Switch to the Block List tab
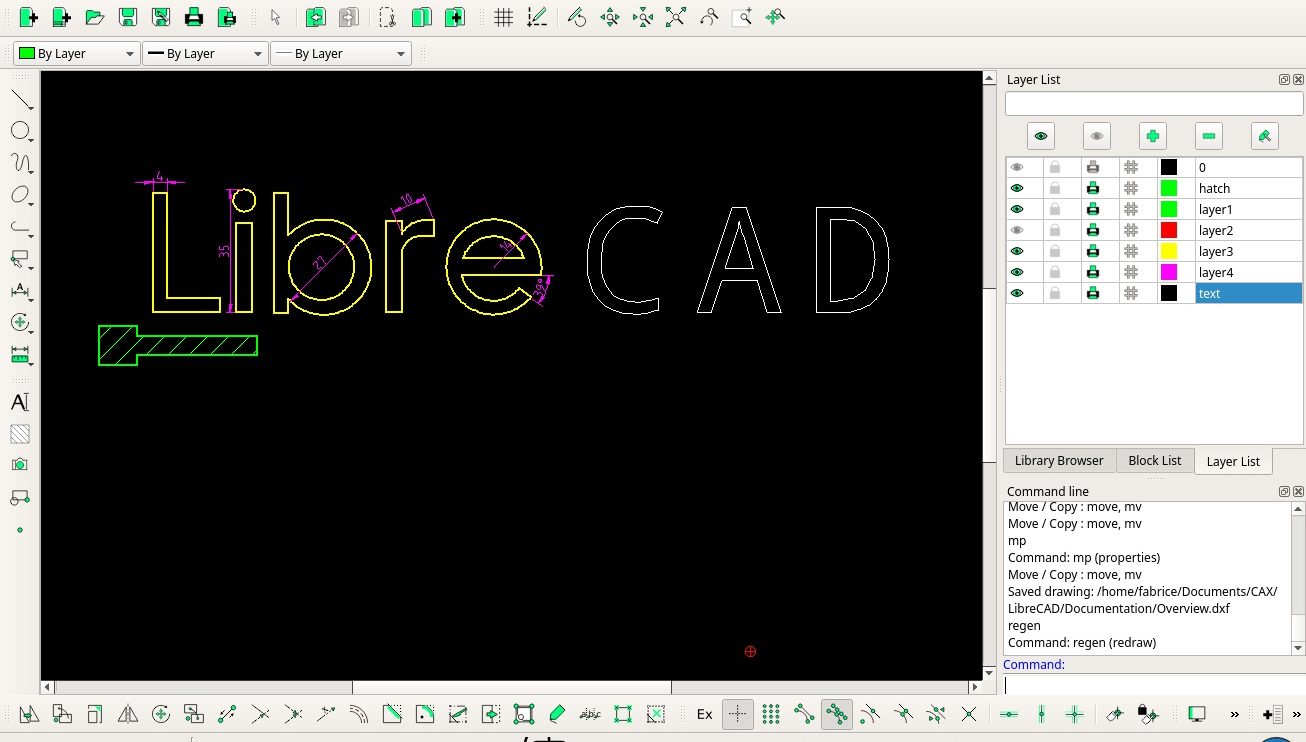1306x742 pixels. tap(1154, 460)
